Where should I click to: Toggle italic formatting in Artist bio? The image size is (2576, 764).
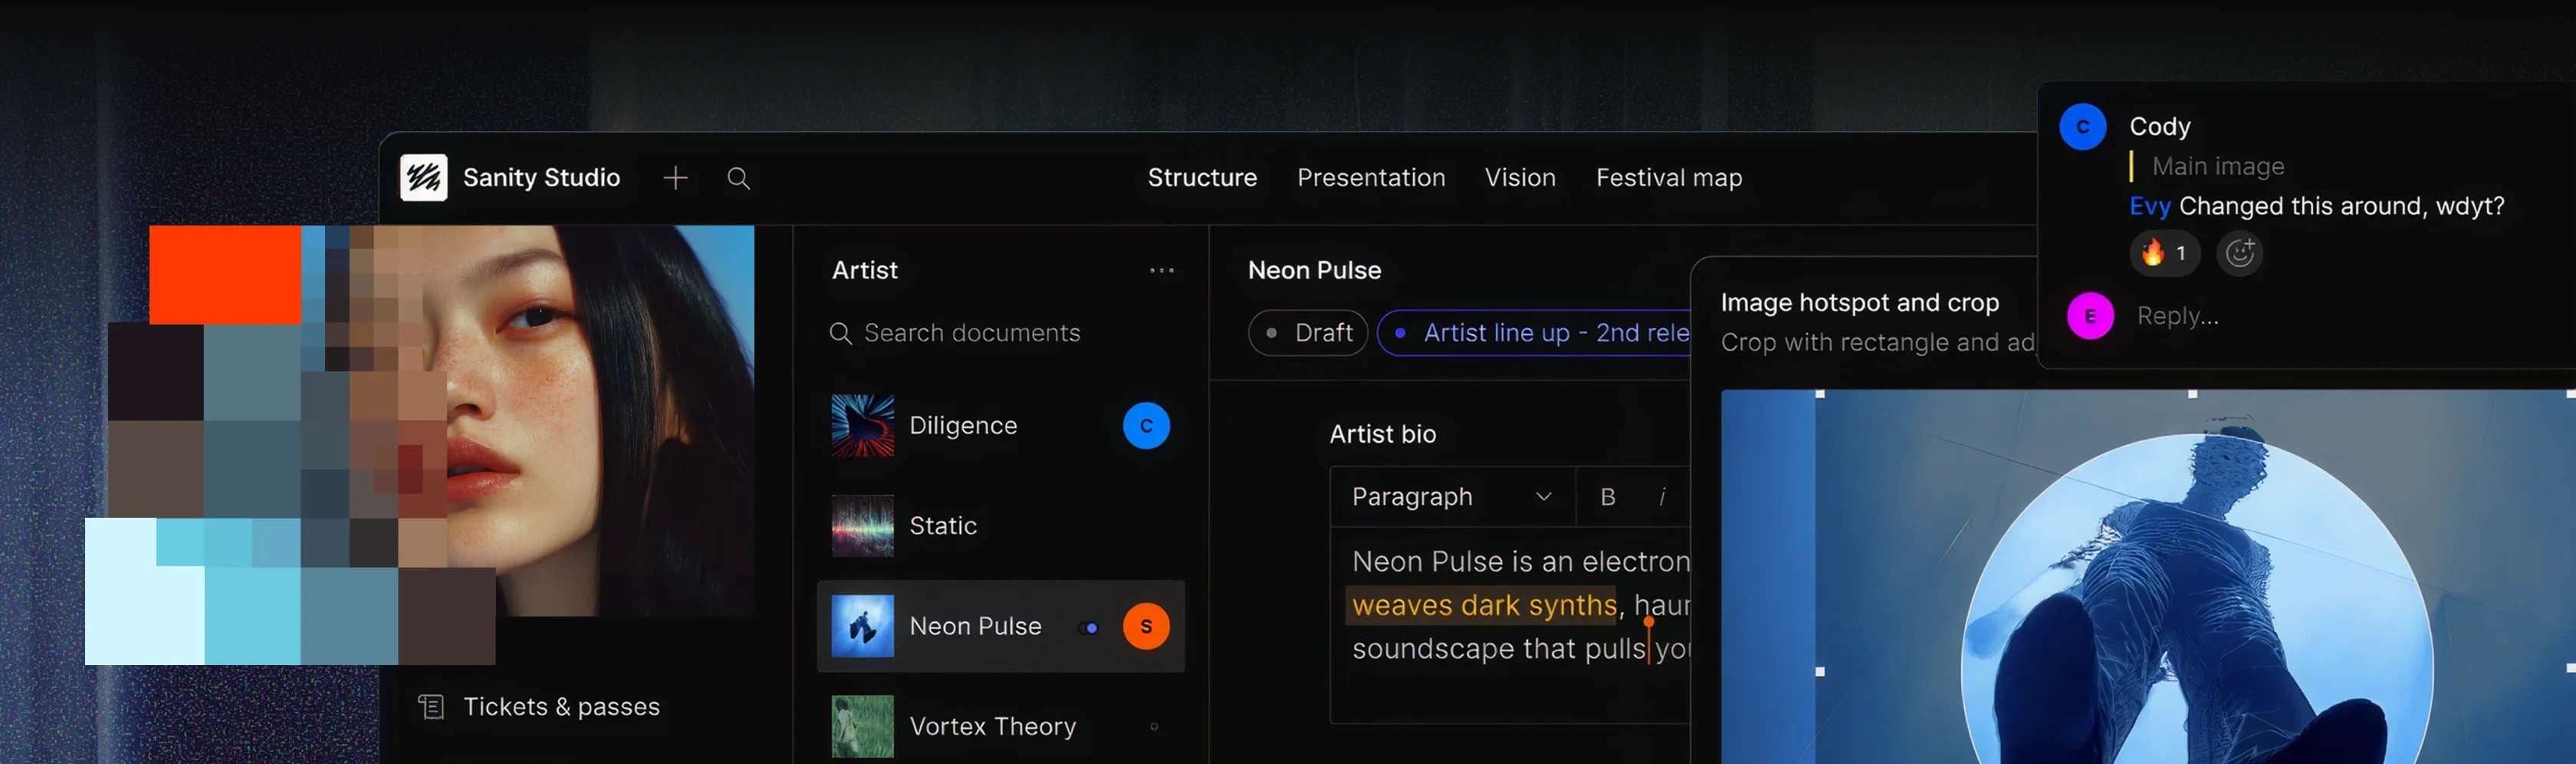tap(1662, 497)
